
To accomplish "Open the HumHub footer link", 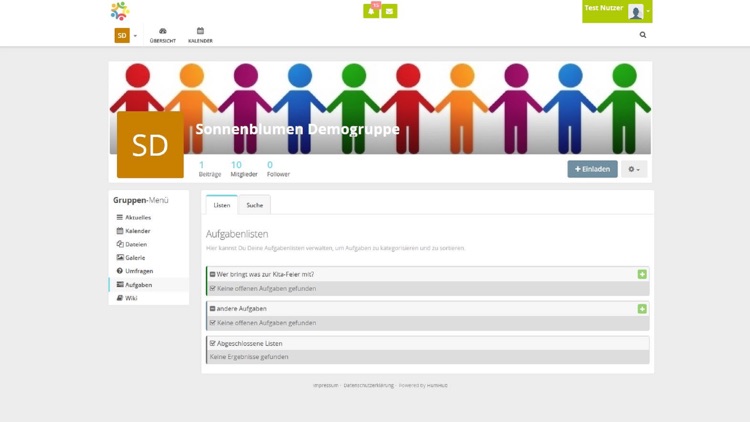I will coord(437,385).
